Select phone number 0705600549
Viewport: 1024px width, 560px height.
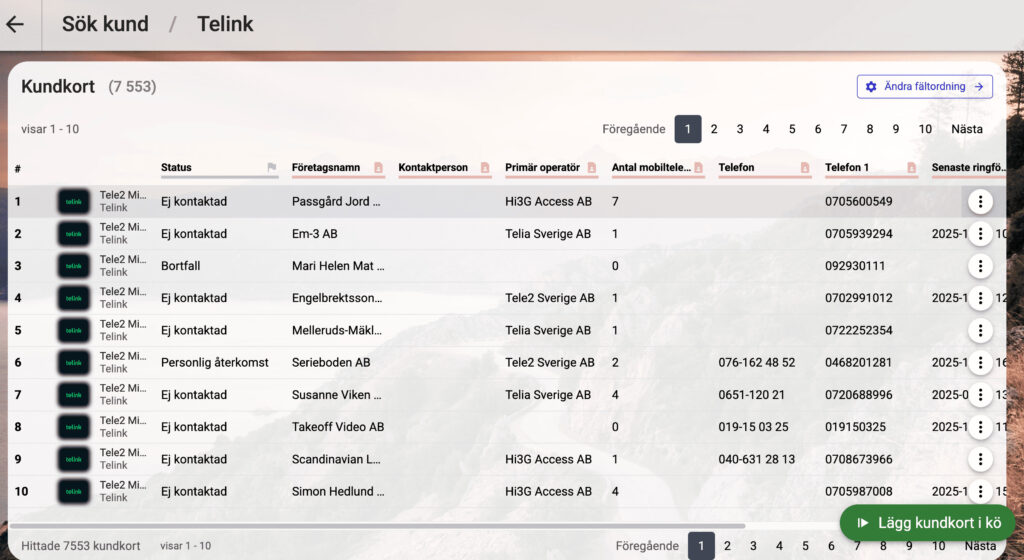859,202
